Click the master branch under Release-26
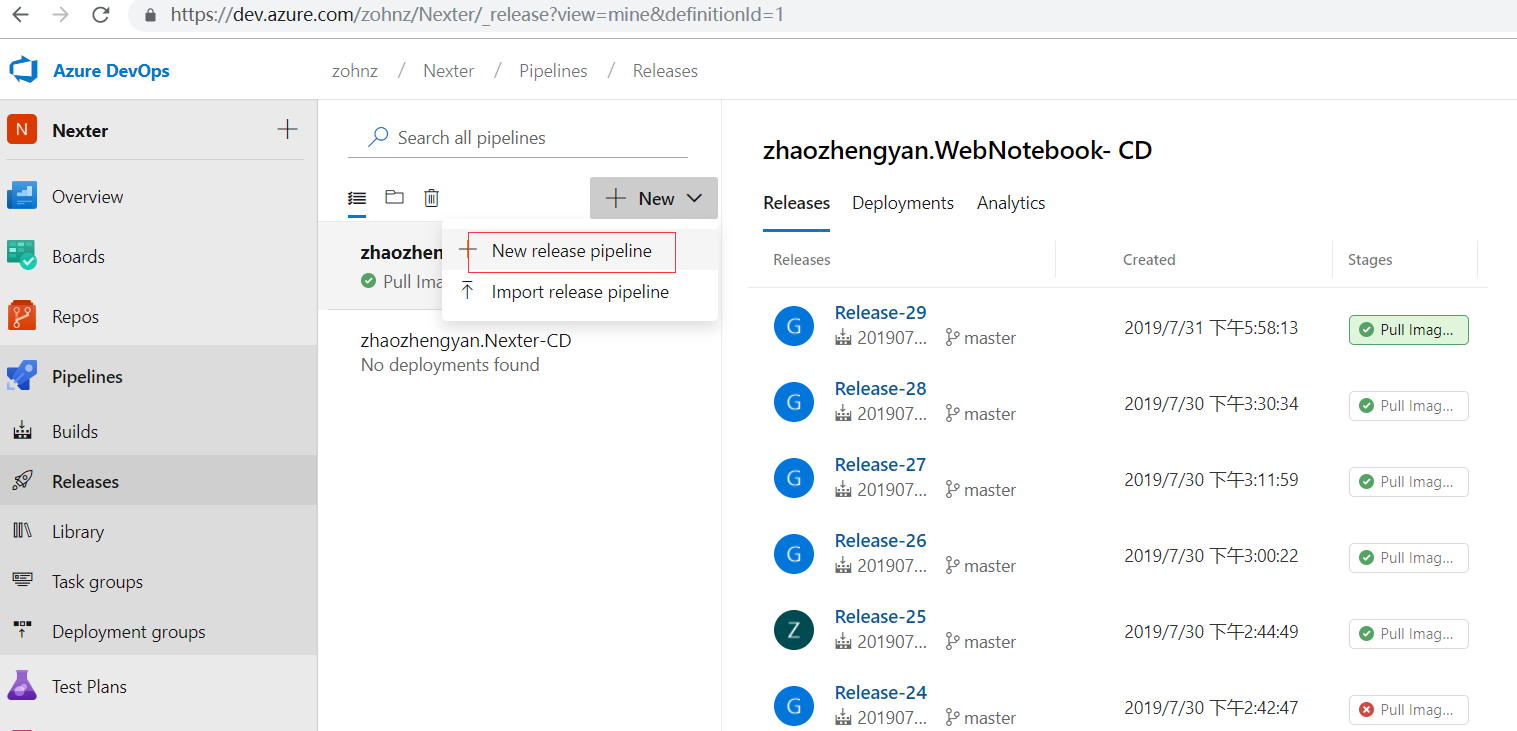 (x=981, y=566)
